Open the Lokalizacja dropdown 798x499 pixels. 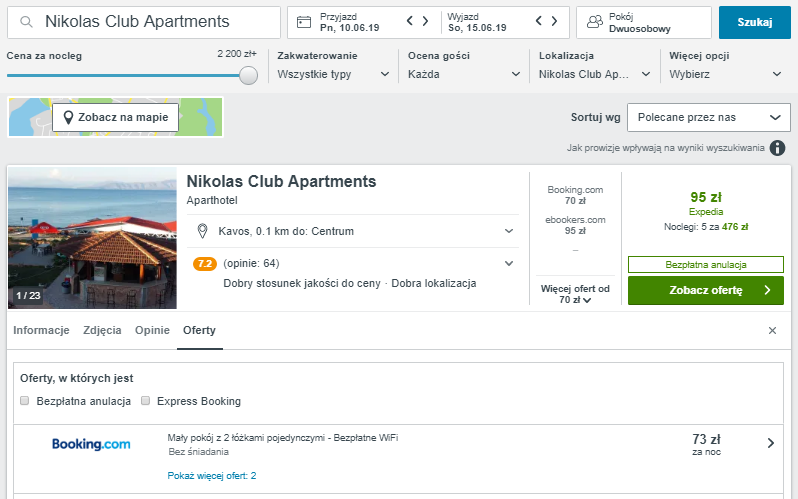[594, 74]
